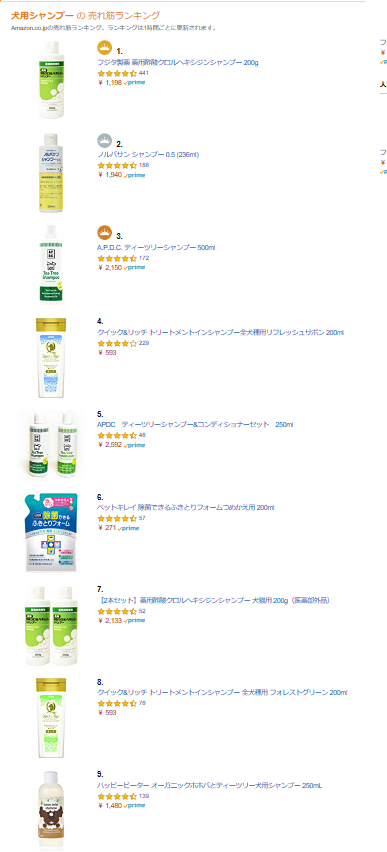Open ノルバサン シャンプー 0.5 product link
The image size is (387, 852).
tap(148, 155)
